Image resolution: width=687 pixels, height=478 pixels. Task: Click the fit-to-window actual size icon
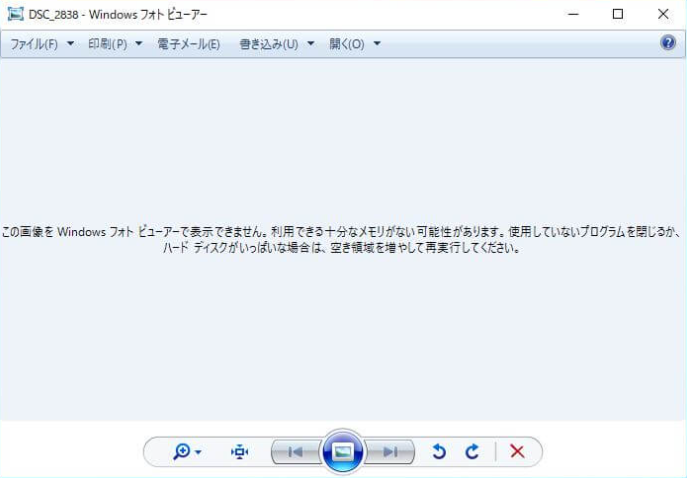(239, 452)
